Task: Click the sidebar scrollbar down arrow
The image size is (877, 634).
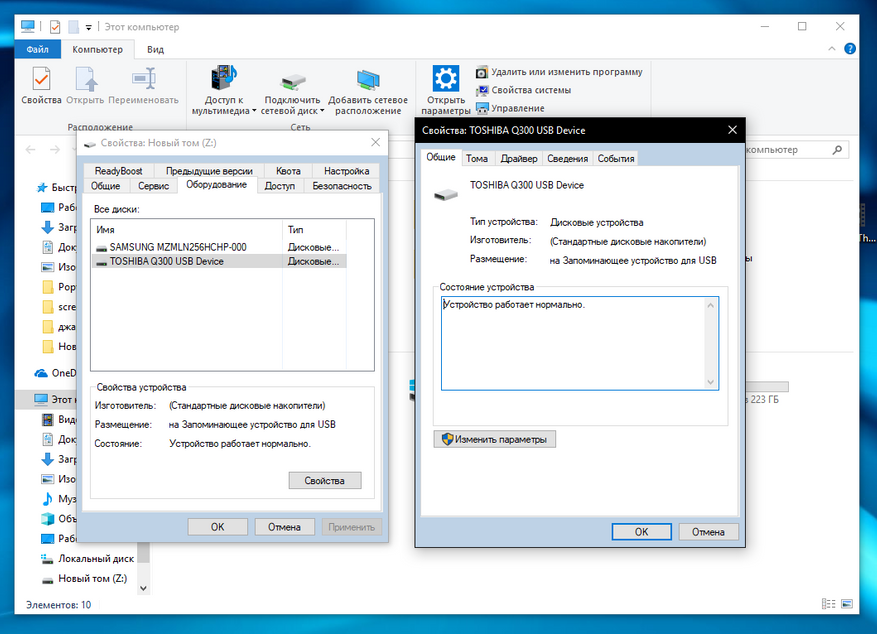Action: tap(143, 588)
